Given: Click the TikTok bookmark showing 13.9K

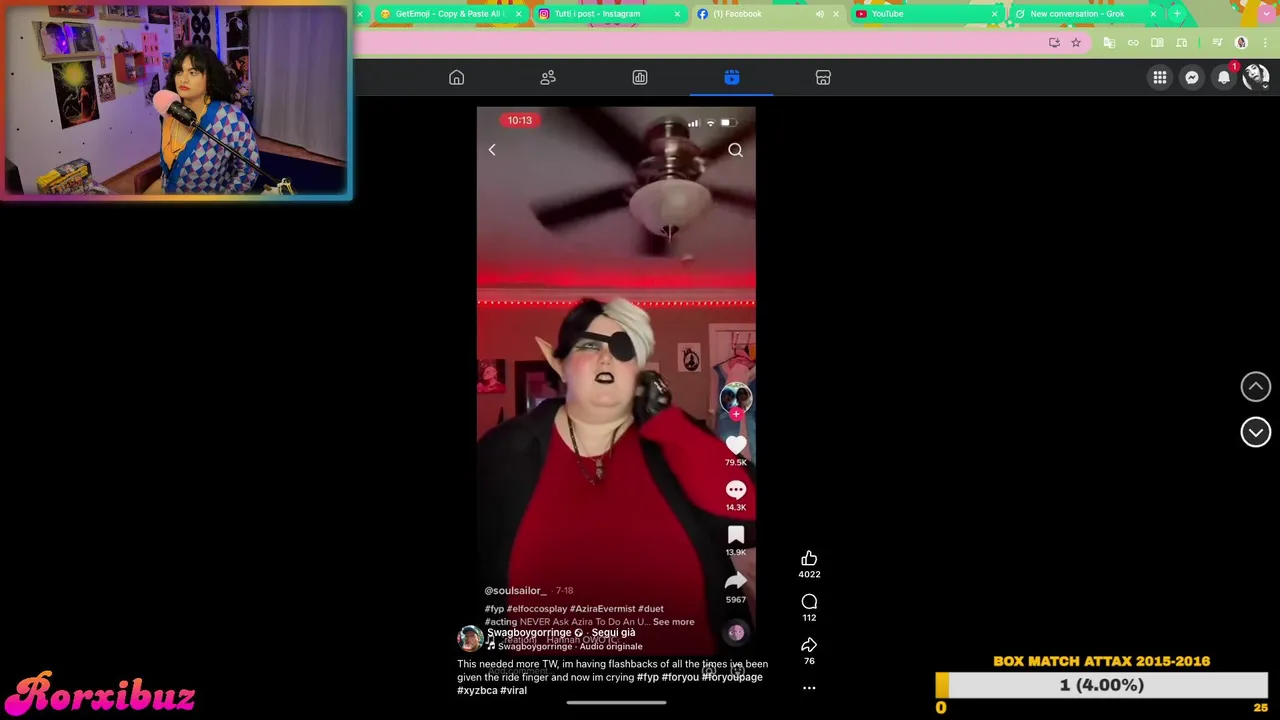Looking at the screenshot, I should (736, 535).
